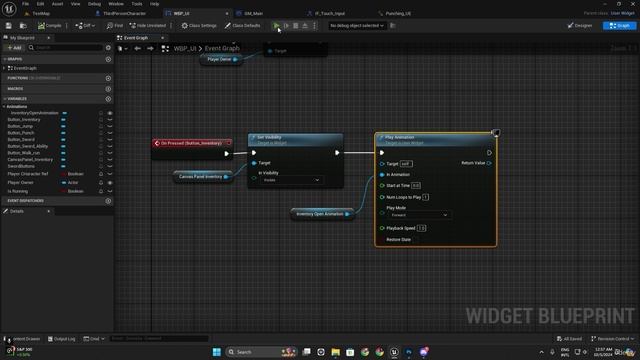Open the Debug menu
The width and height of the screenshot is (640, 360).
pos(94,4)
